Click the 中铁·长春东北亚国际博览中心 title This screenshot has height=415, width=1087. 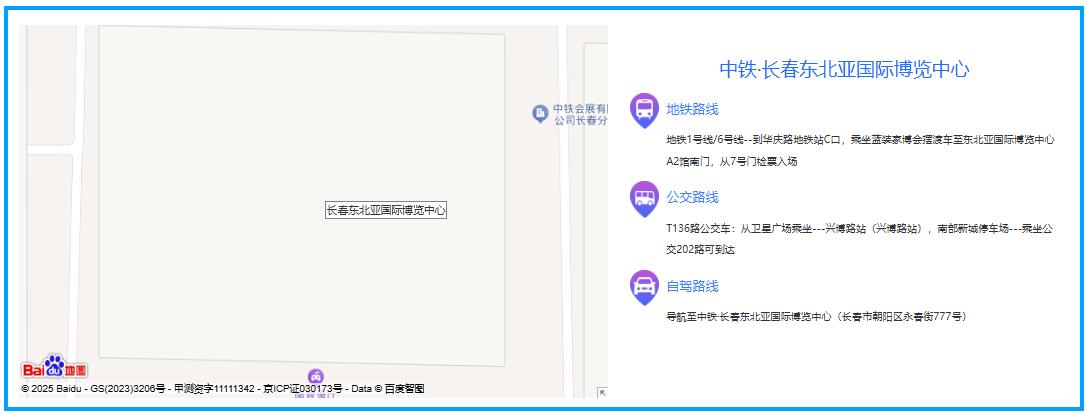[844, 69]
